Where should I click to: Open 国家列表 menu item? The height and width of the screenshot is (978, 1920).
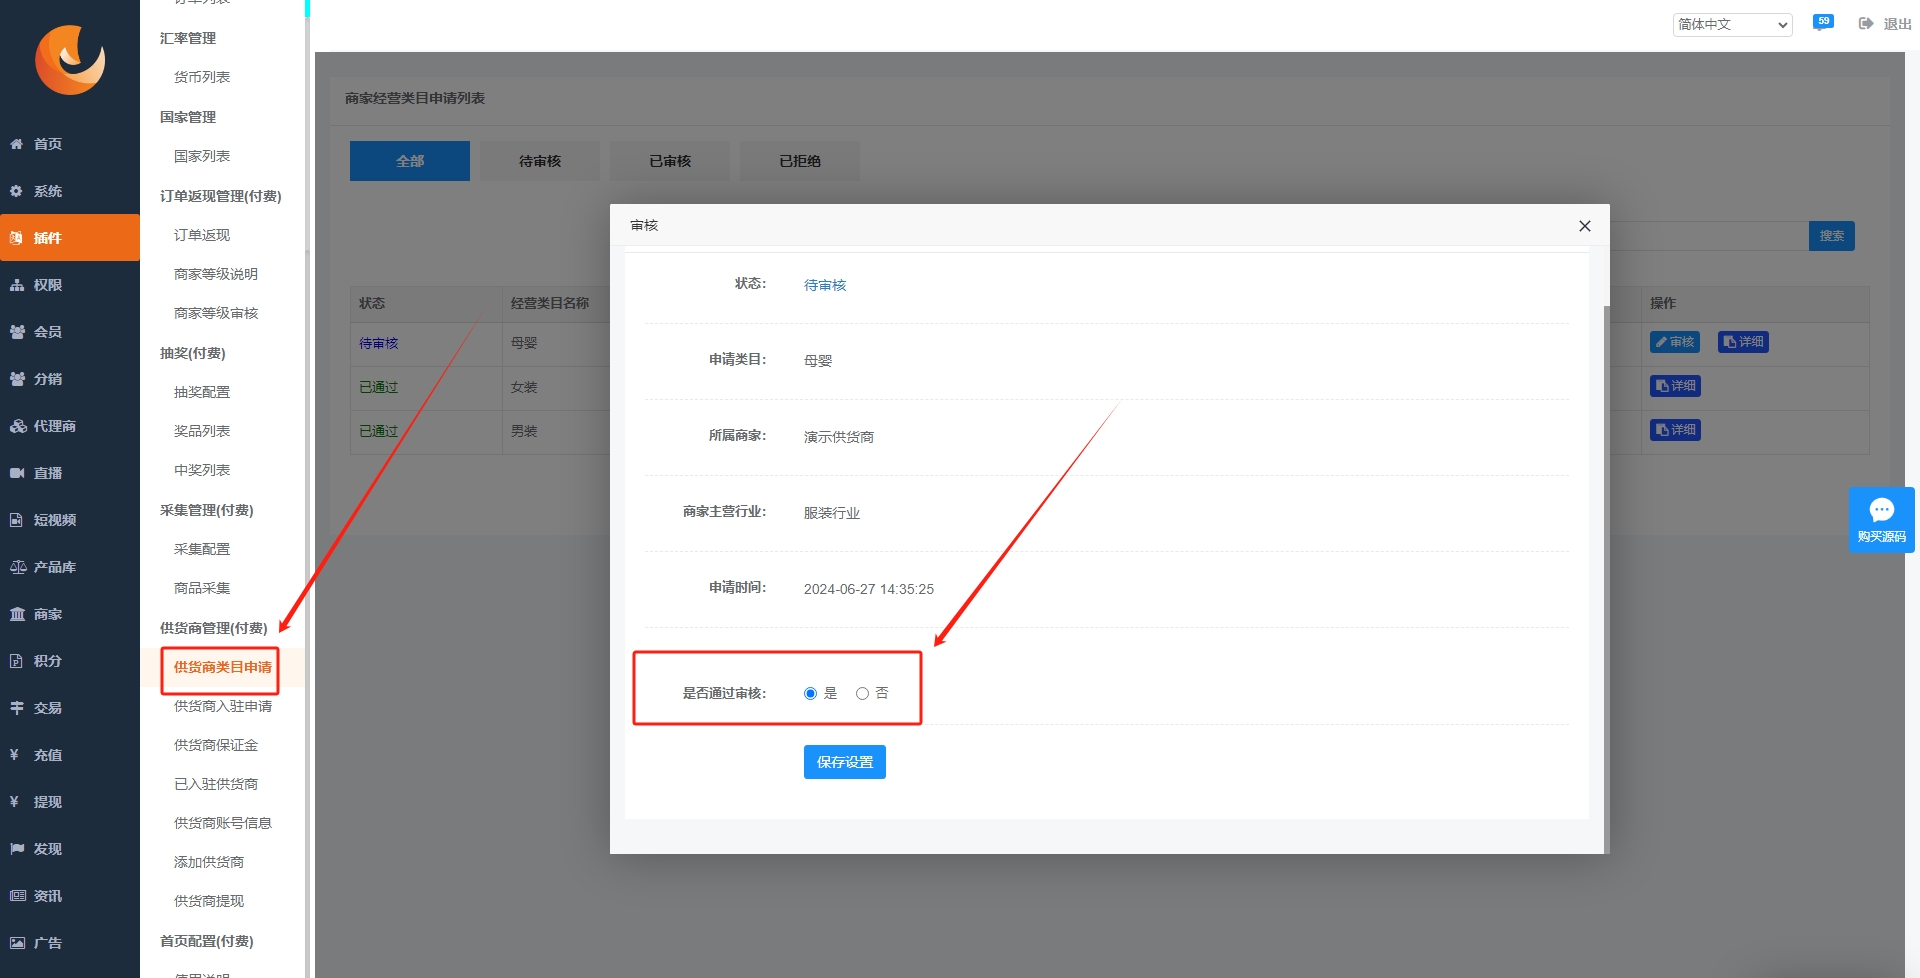coord(202,156)
